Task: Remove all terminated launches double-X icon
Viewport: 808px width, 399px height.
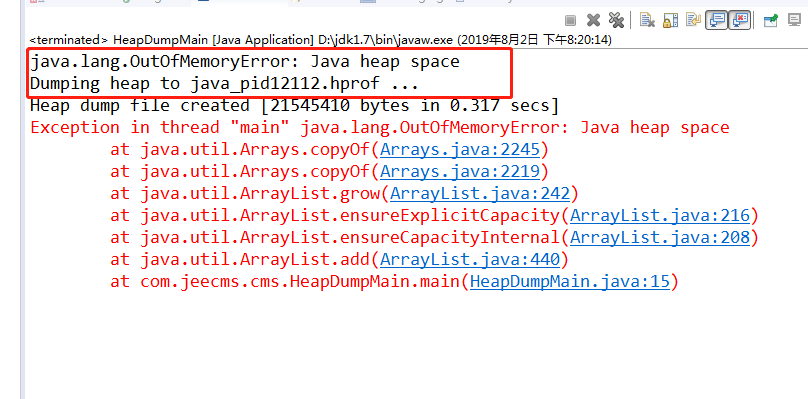Action: pos(616,20)
